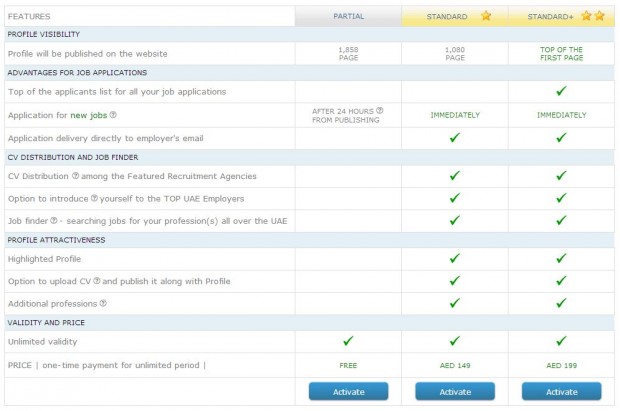Open the Job finder help icon

54,220
